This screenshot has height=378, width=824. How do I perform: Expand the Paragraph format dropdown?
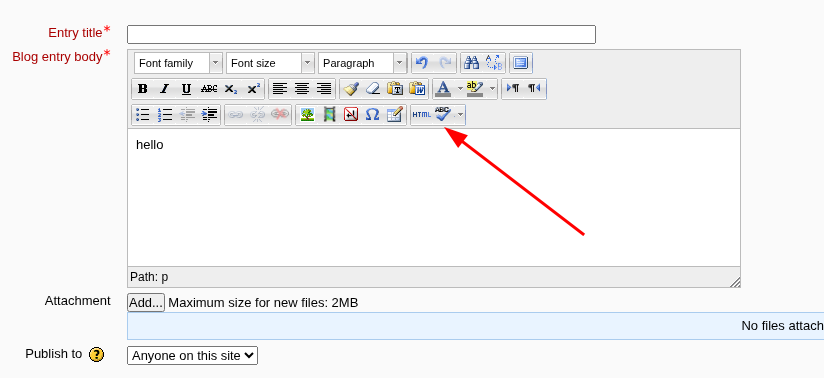pyautogui.click(x=363, y=63)
